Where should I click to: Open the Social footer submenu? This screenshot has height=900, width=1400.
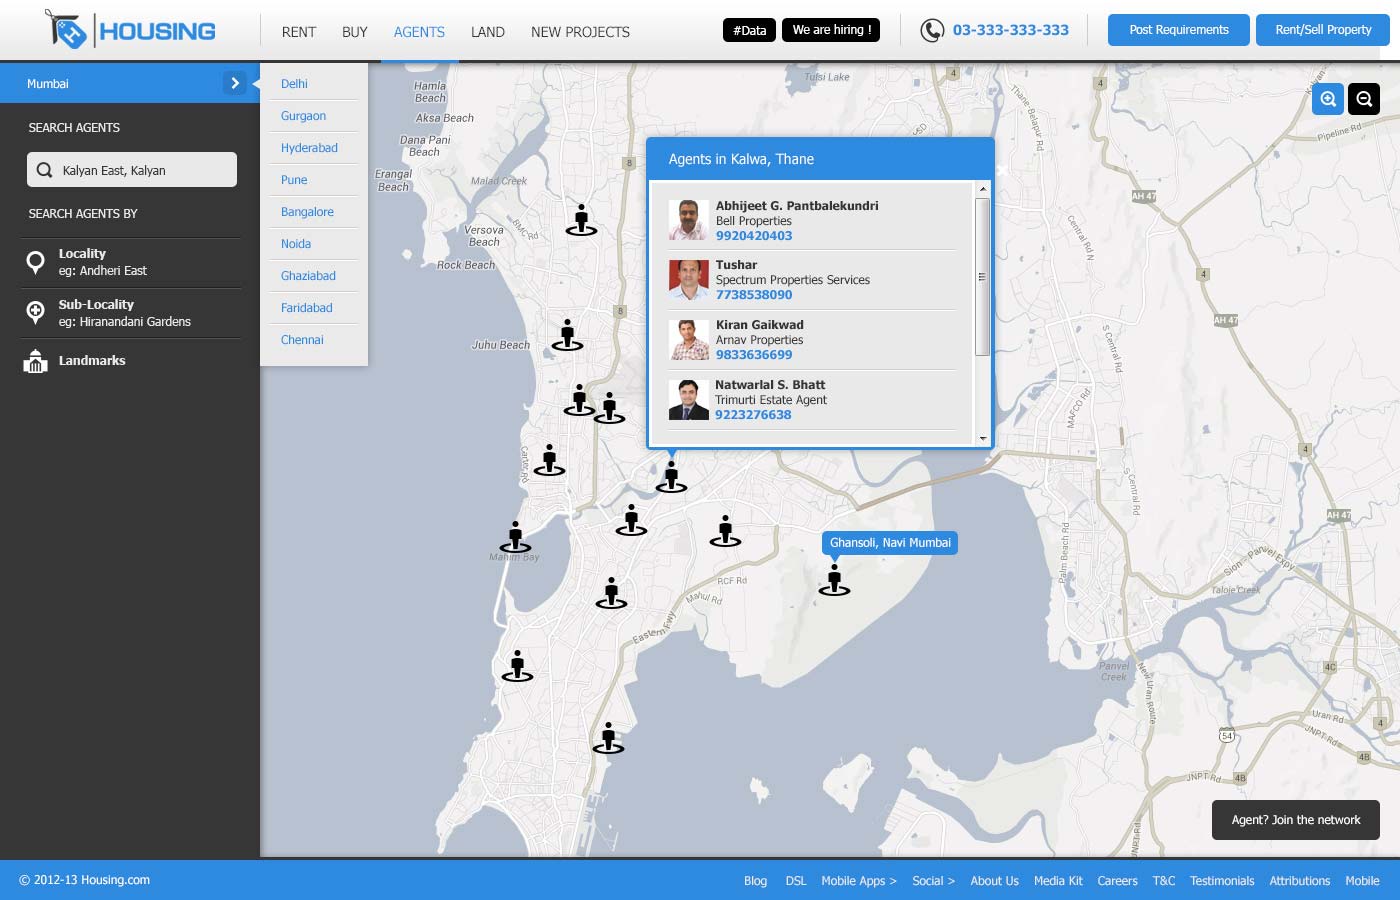point(933,881)
